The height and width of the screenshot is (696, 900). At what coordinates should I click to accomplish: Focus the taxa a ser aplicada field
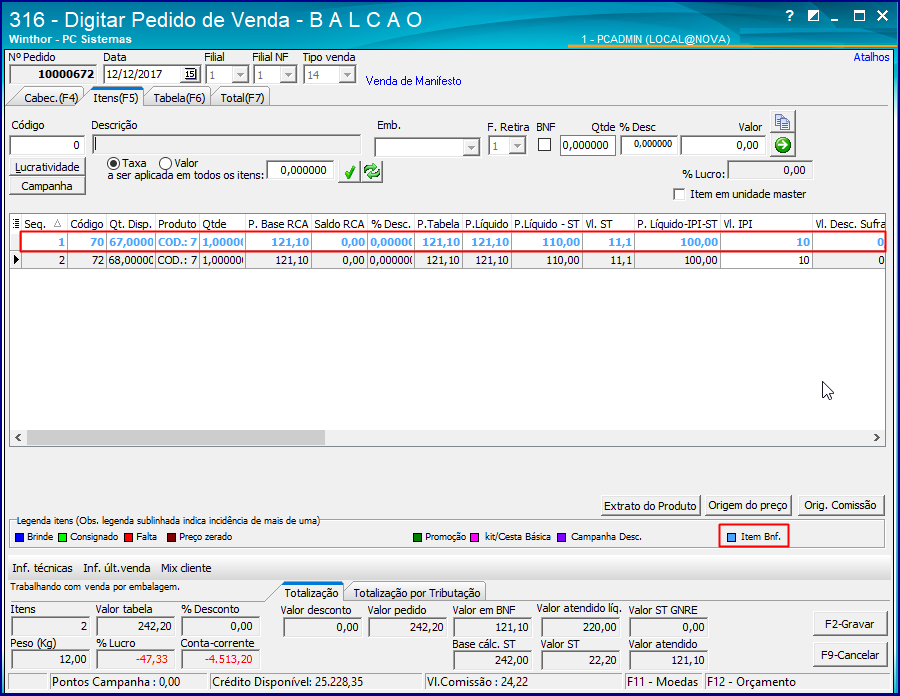pos(300,170)
